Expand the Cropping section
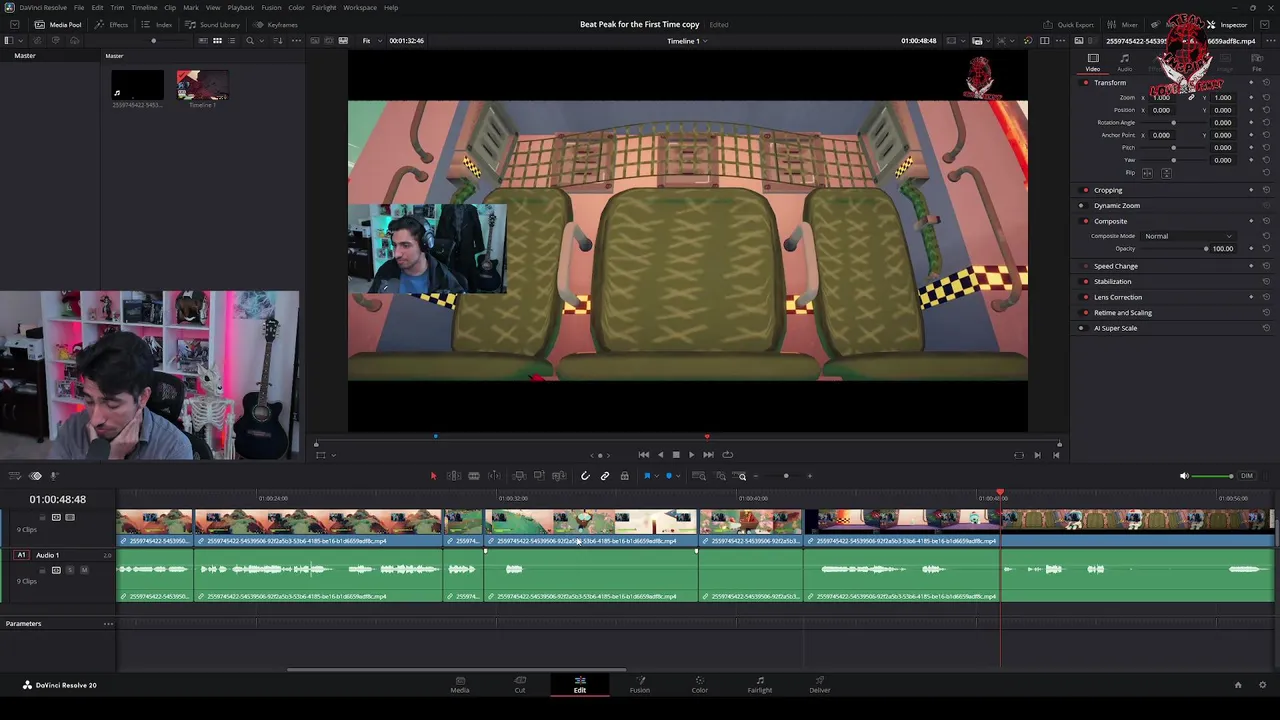The image size is (1280, 720). click(x=1108, y=190)
